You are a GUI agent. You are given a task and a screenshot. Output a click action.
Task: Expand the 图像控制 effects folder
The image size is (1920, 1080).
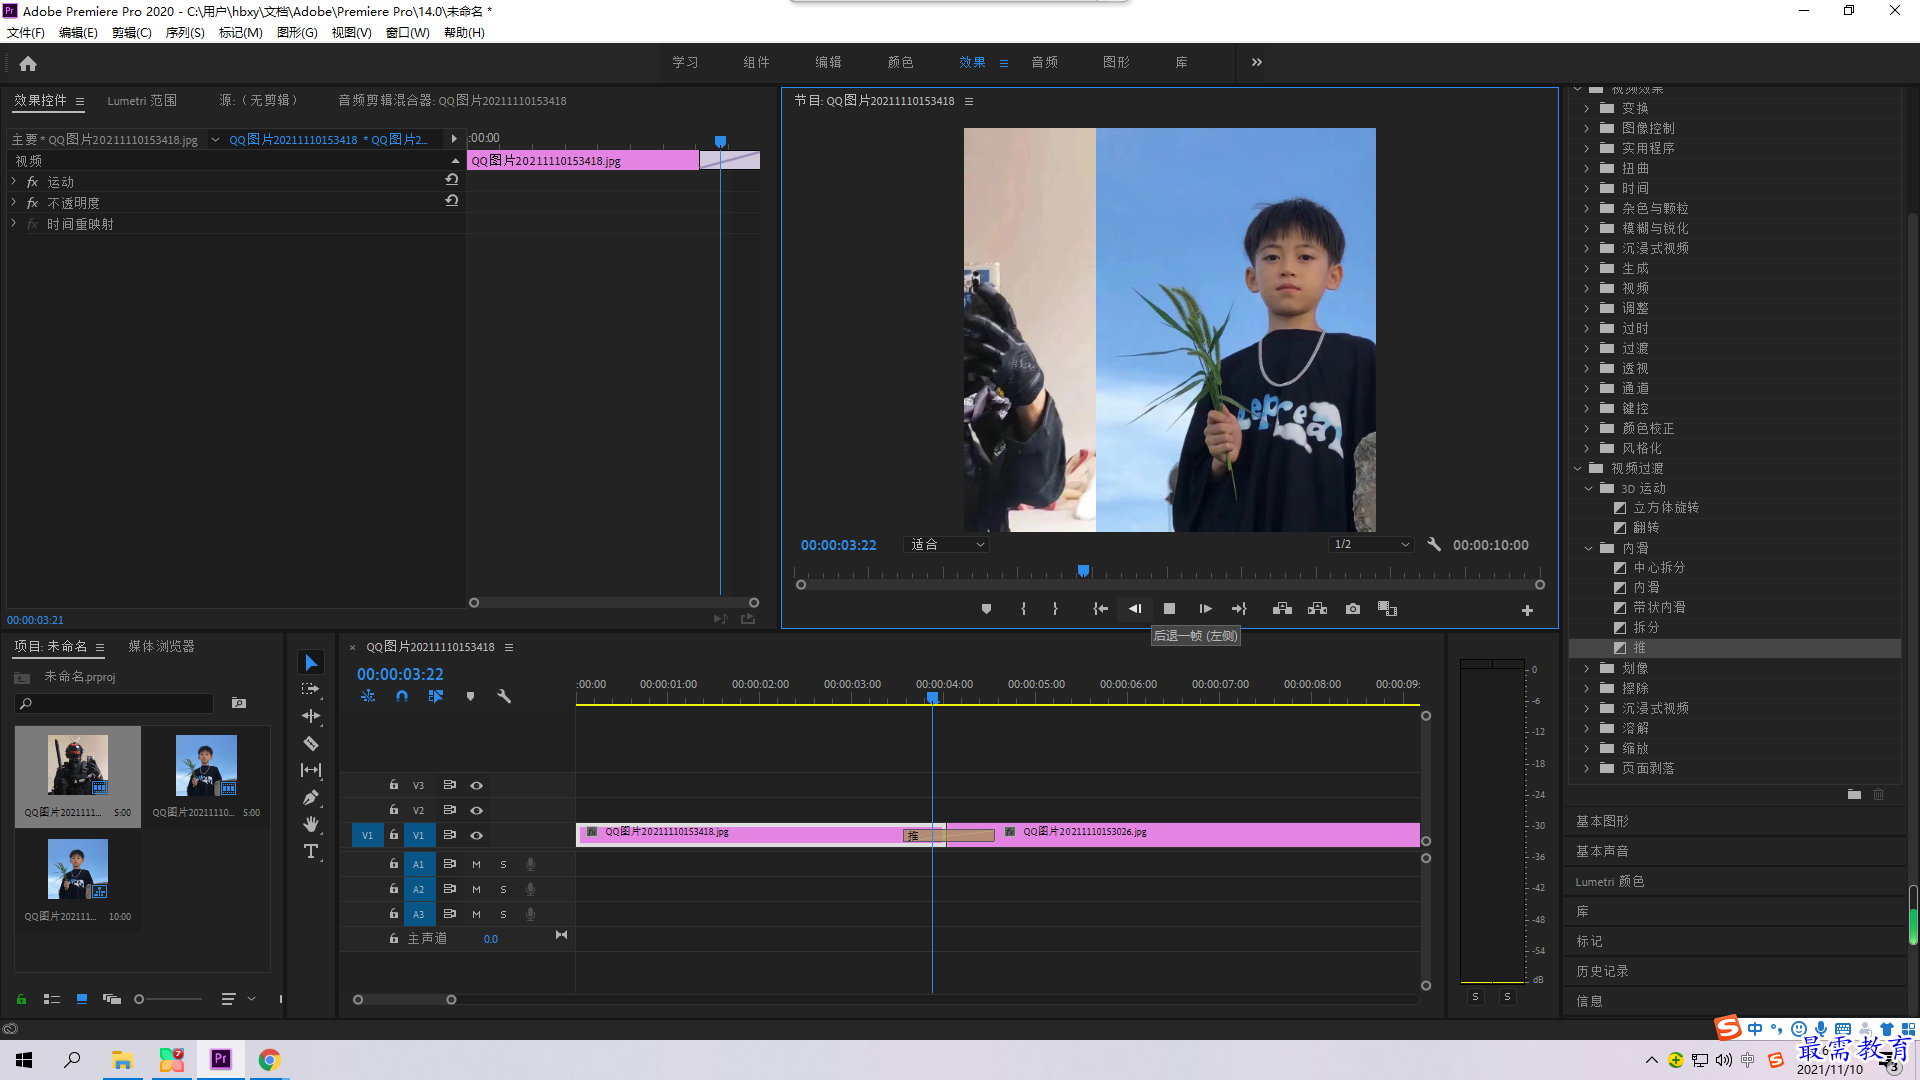pyautogui.click(x=1586, y=128)
